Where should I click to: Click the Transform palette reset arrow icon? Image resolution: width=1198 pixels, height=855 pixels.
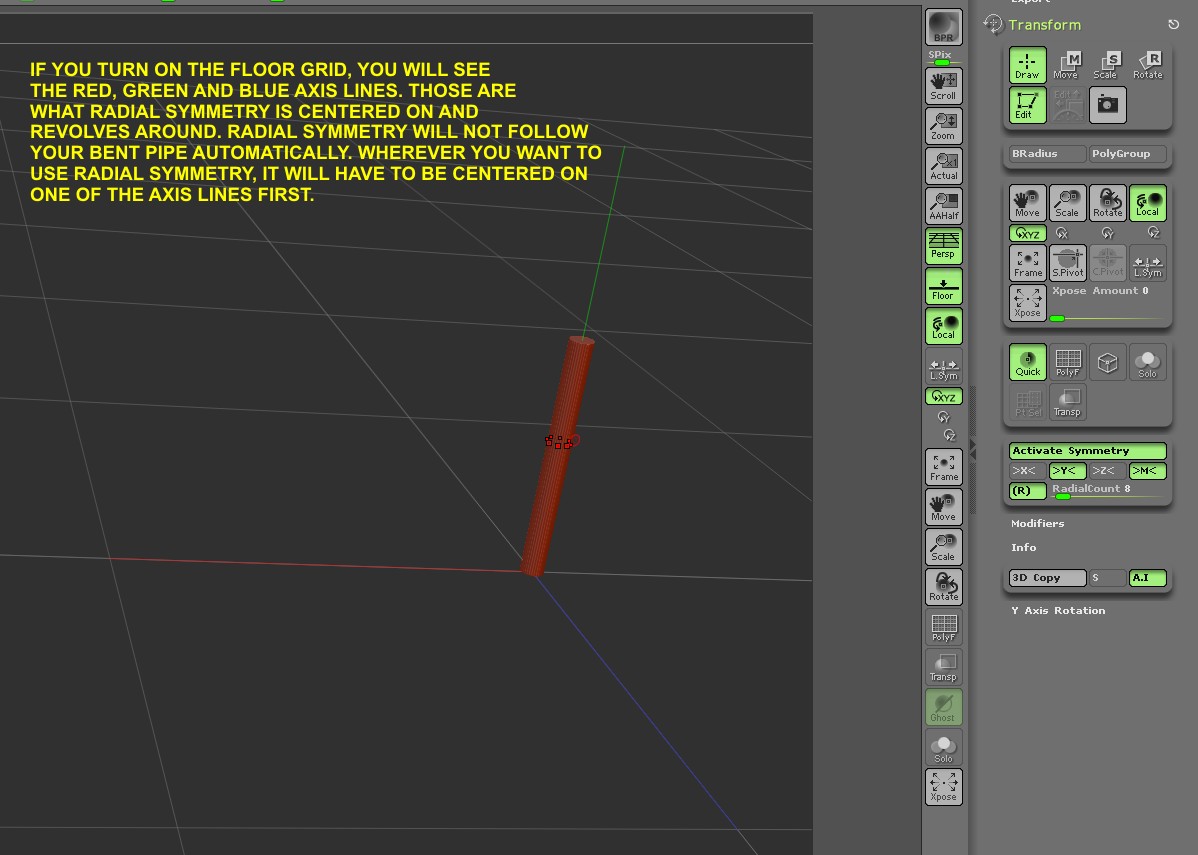[1174, 24]
